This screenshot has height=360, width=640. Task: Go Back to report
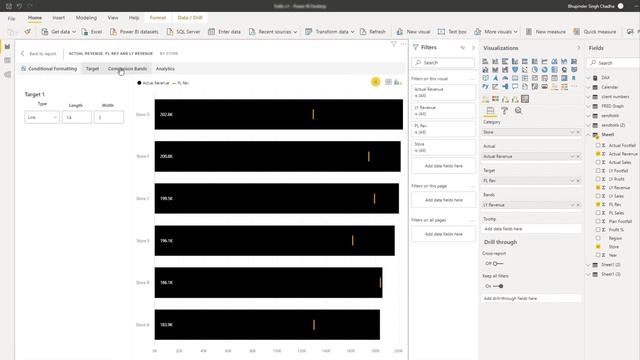(x=38, y=53)
